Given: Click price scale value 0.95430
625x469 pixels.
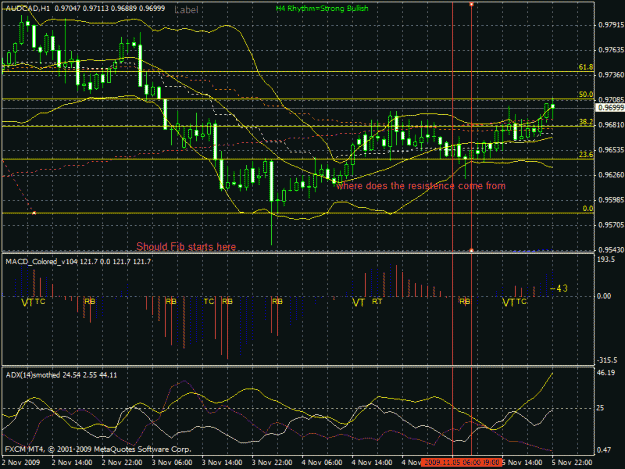Looking at the screenshot, I should pos(611,250).
